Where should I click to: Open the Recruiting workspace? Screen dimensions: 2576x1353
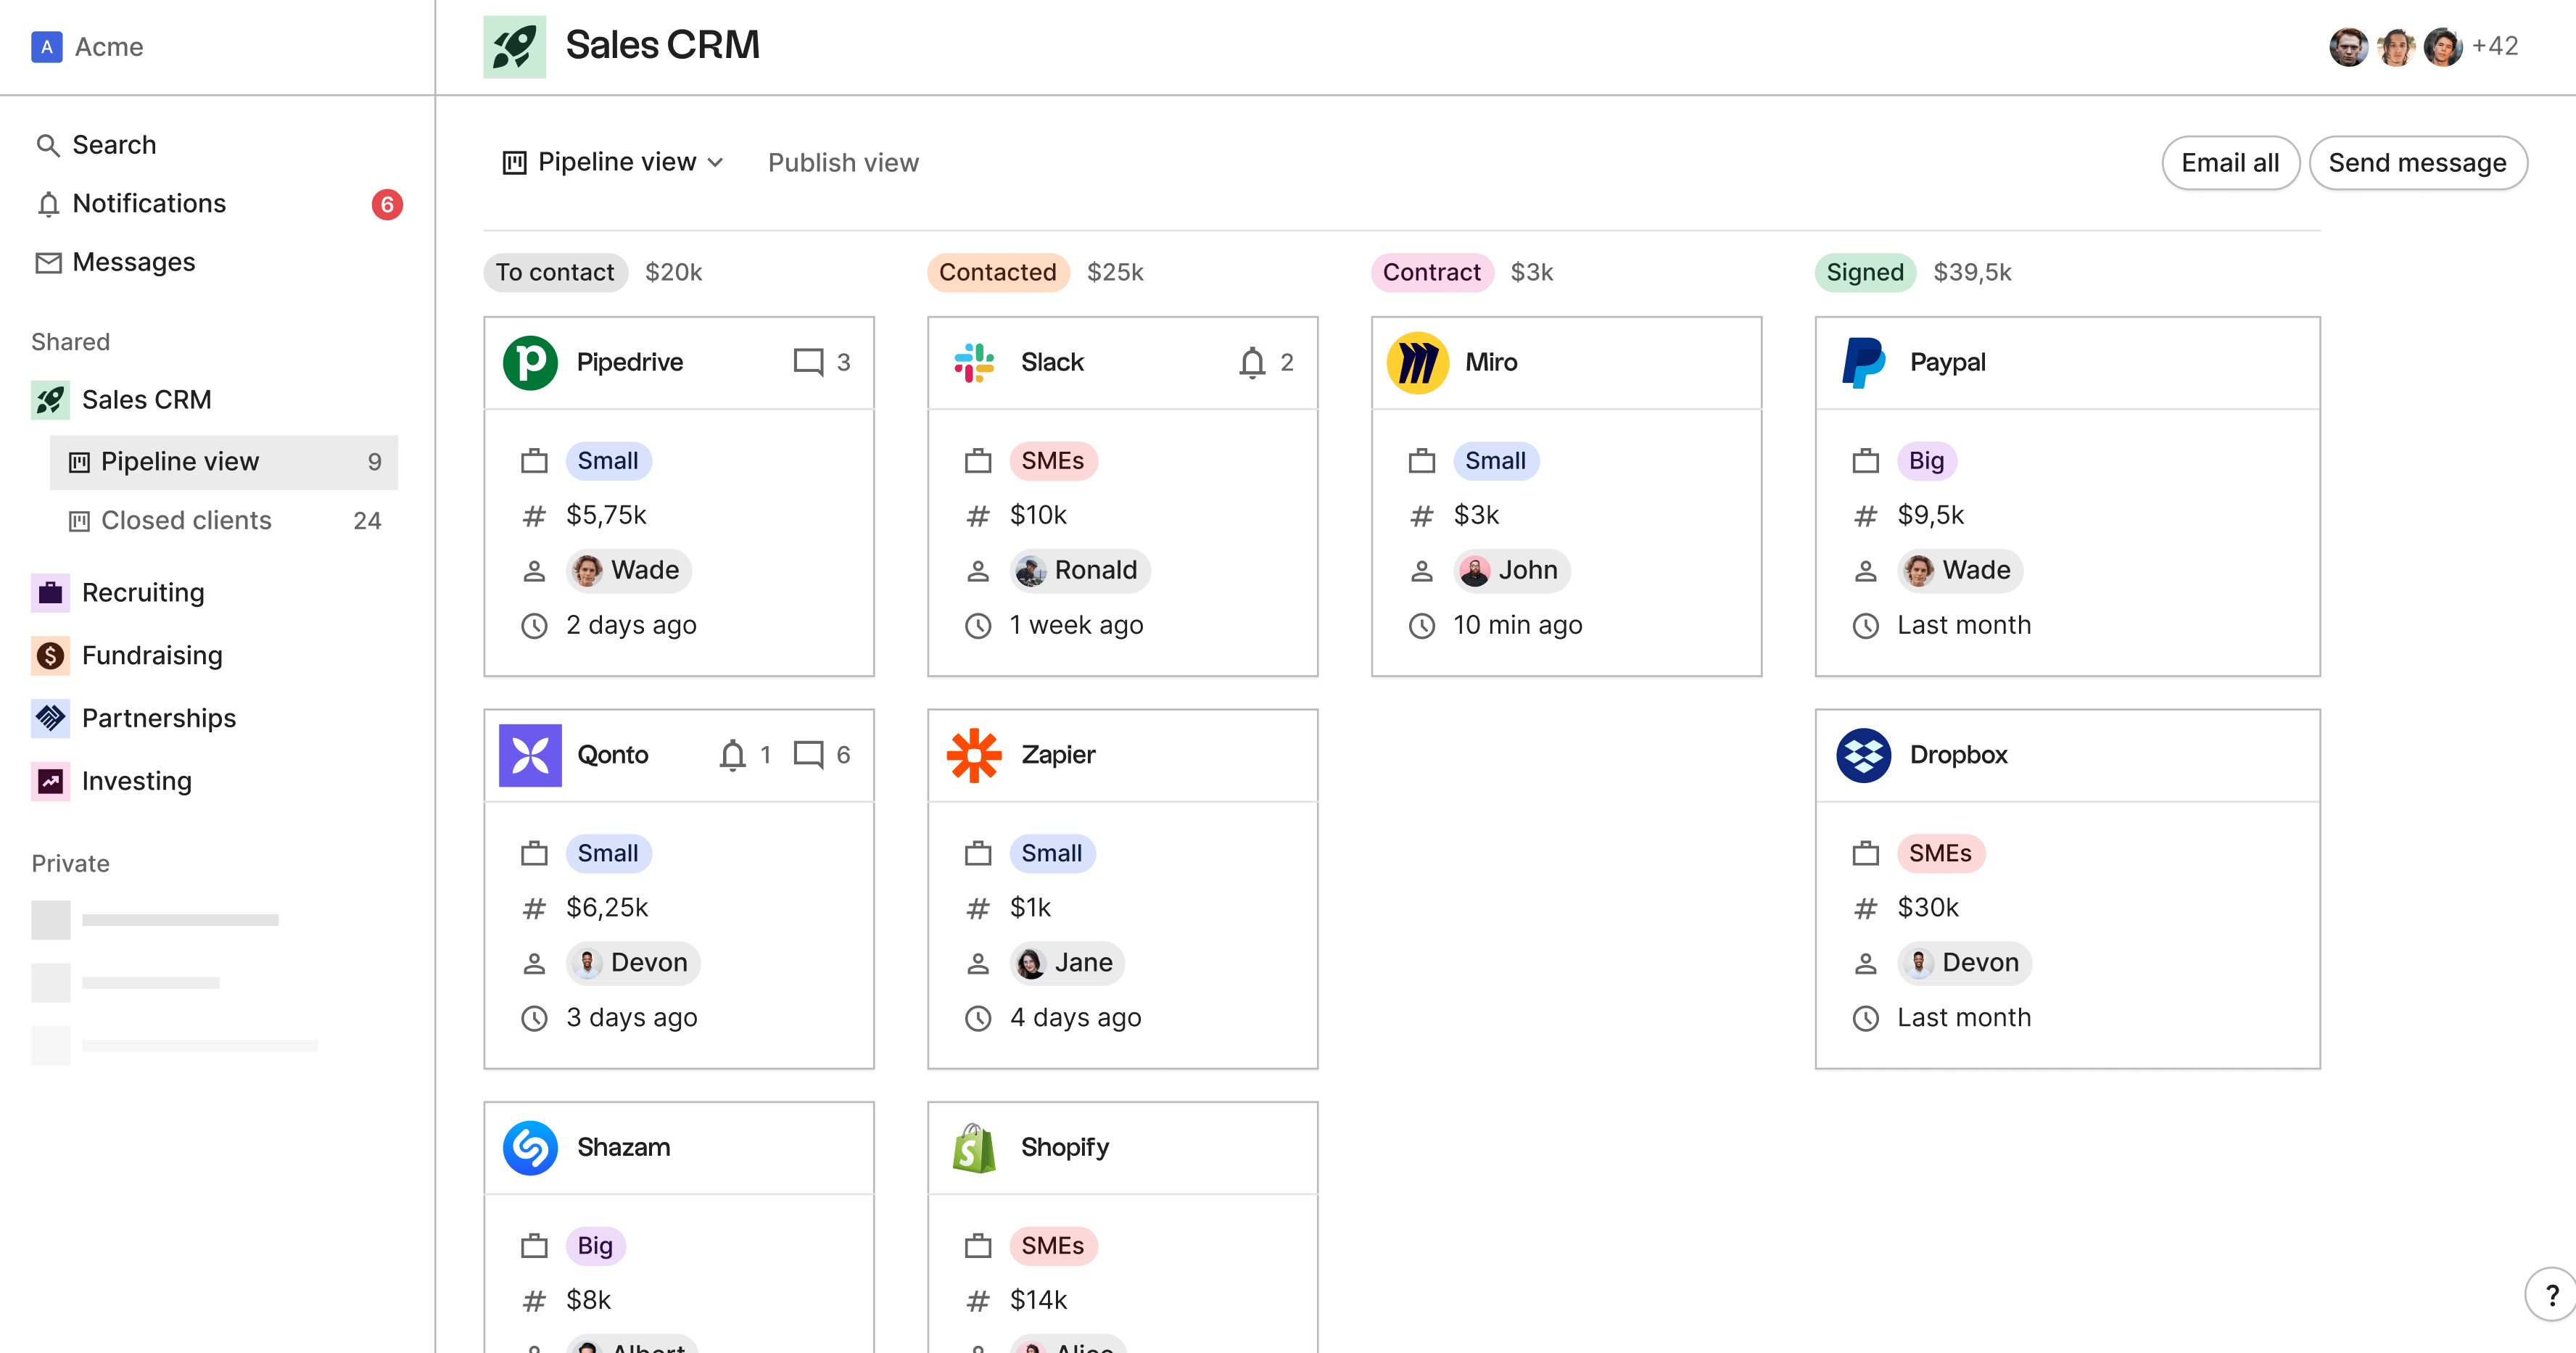pos(143,593)
